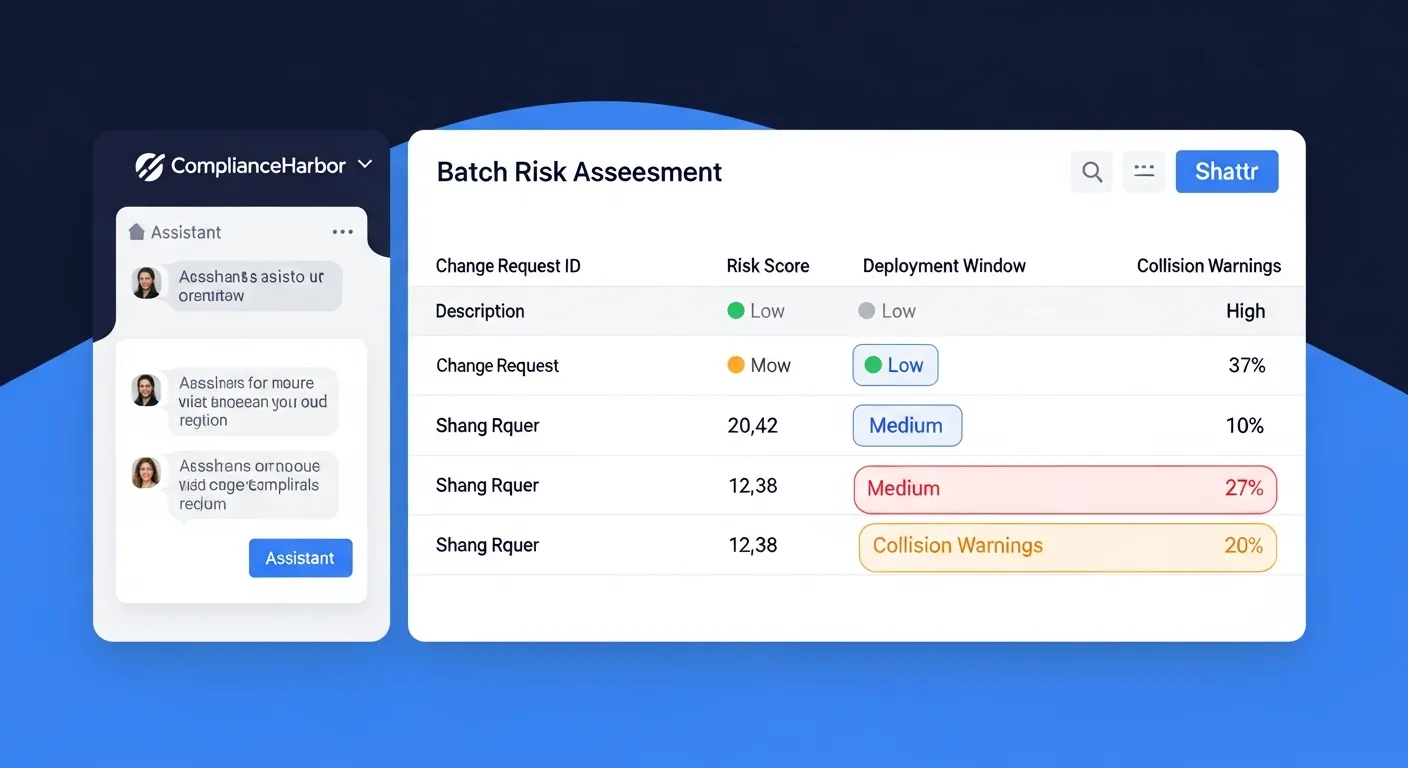Click the ComplianceHarbor logo icon
The width and height of the screenshot is (1408, 768).
pyautogui.click(x=148, y=165)
